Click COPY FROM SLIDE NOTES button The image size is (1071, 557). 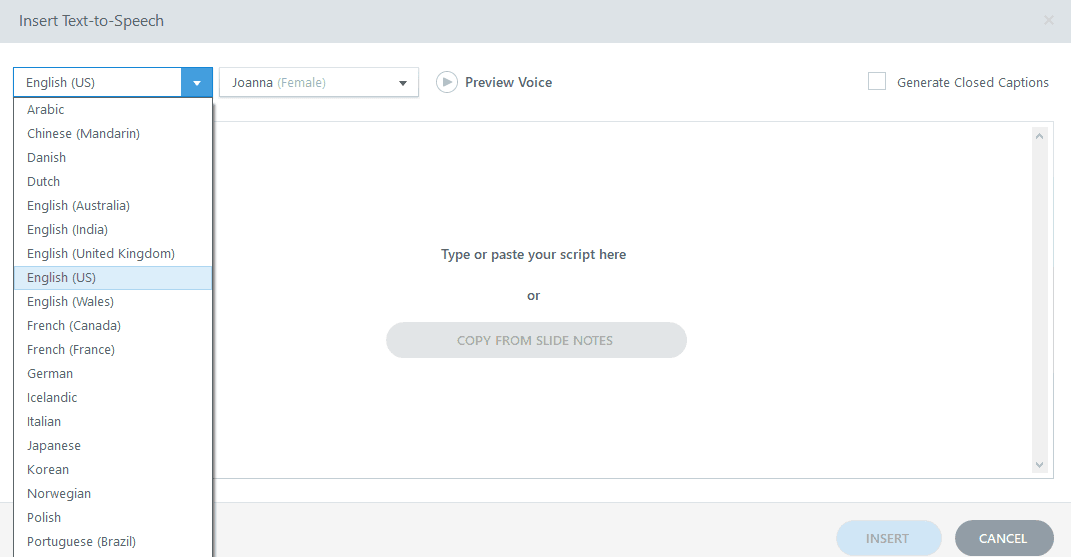pos(536,340)
